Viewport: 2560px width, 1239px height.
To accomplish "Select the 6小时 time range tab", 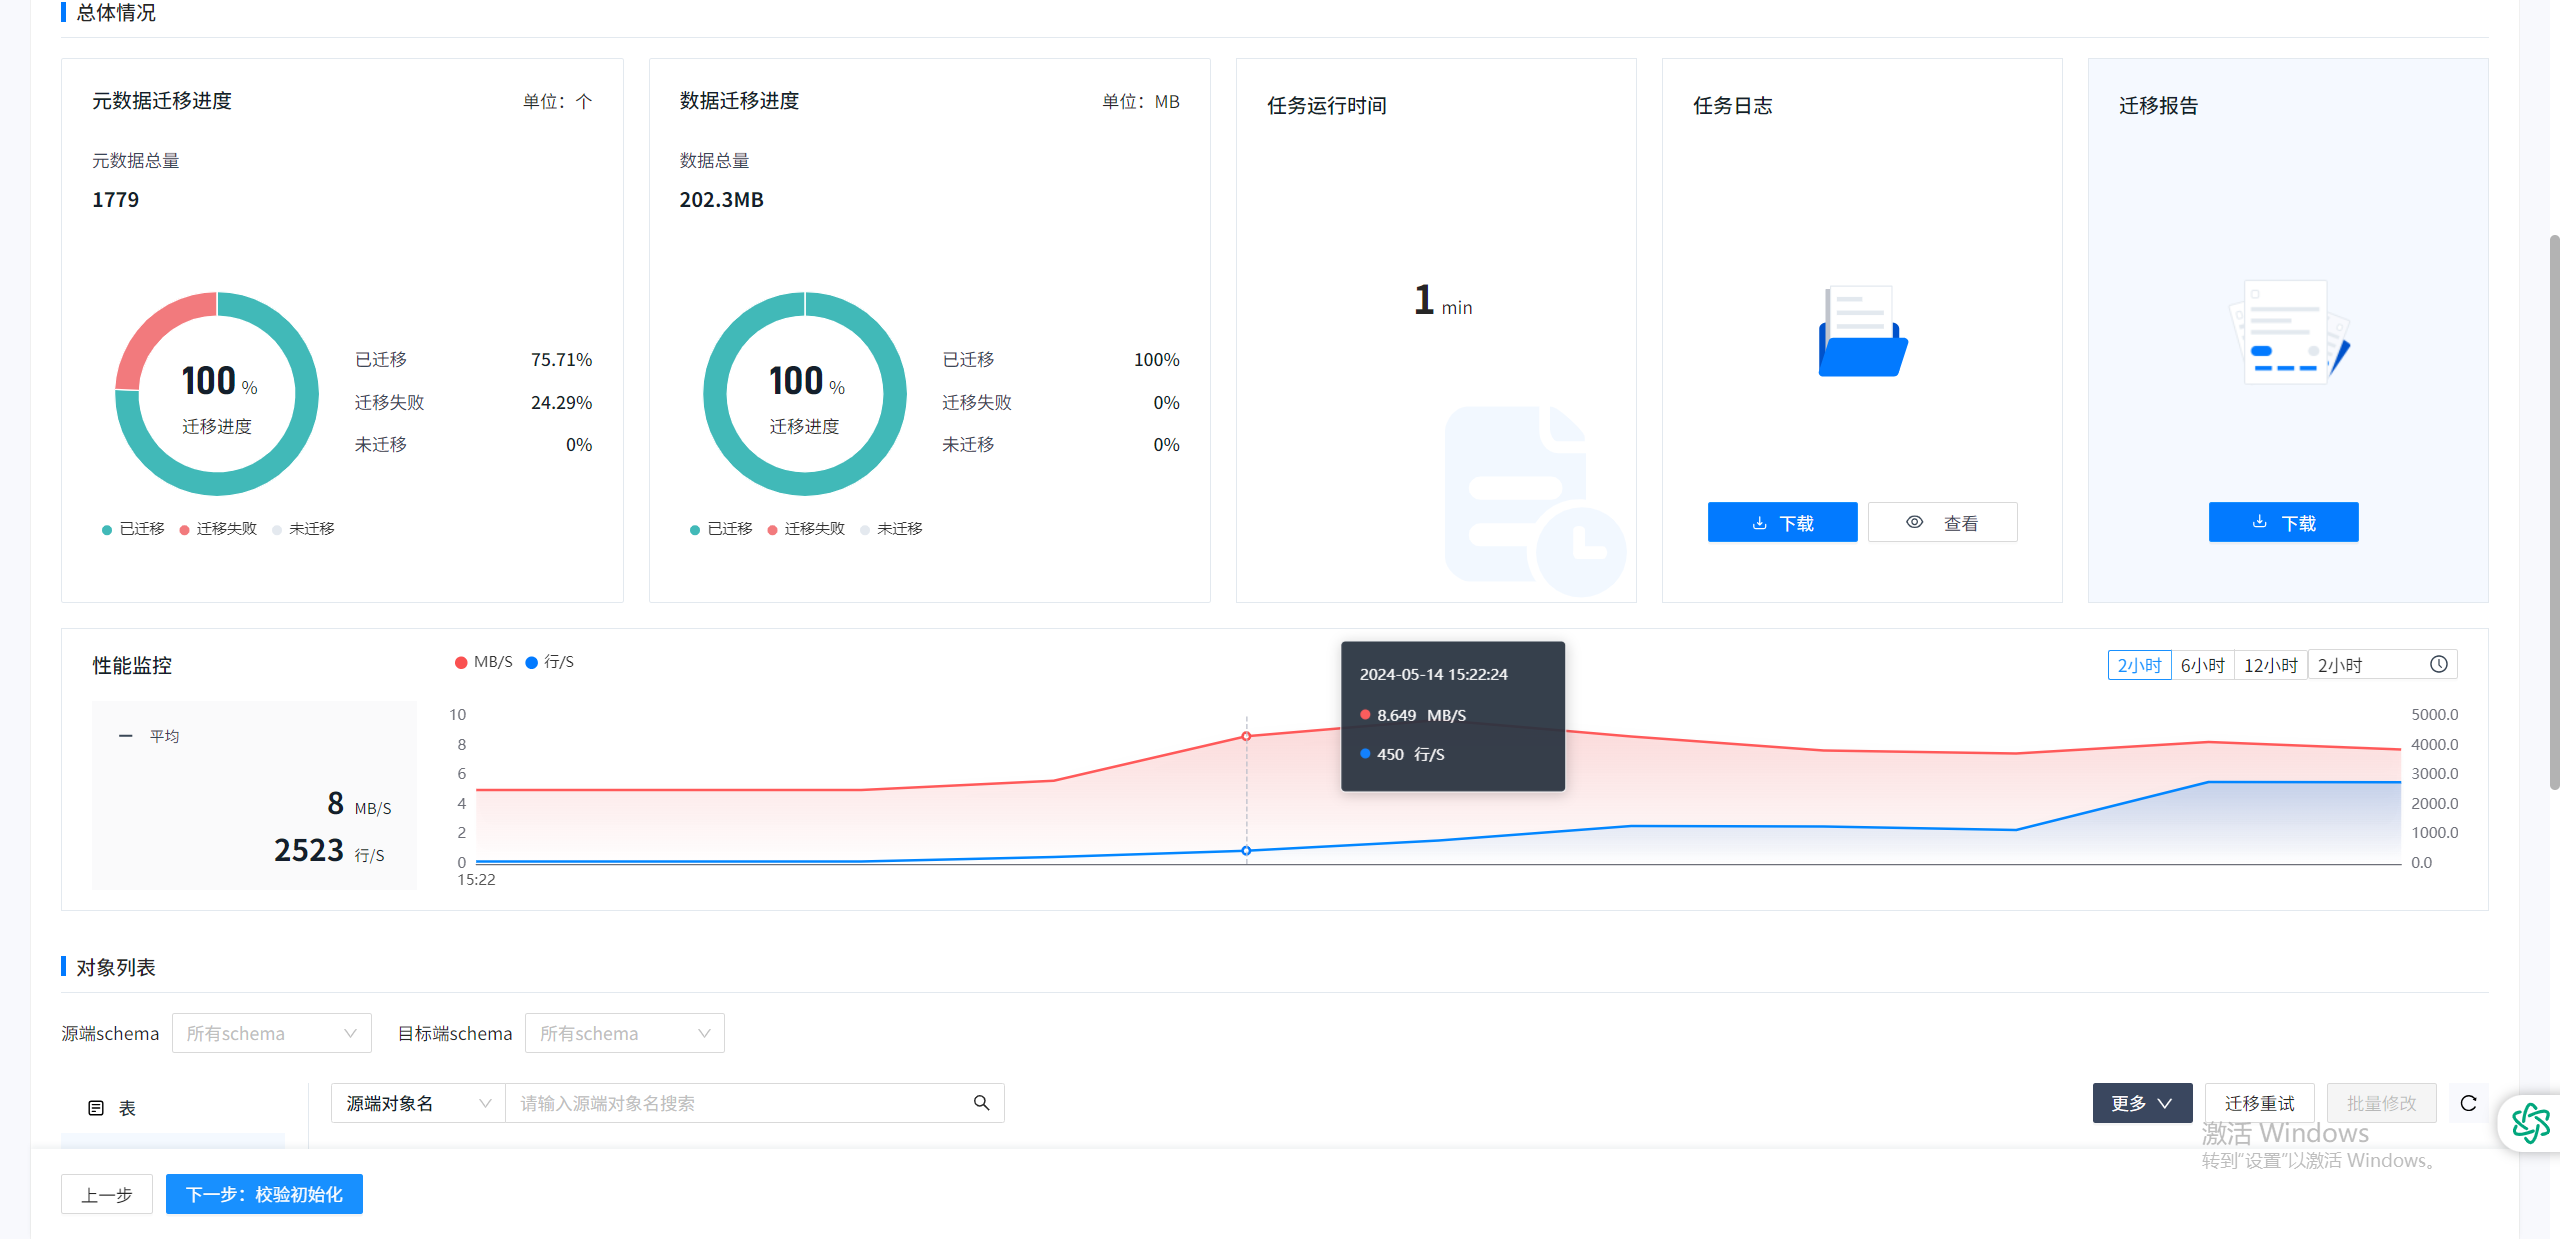I will [x=2202, y=665].
